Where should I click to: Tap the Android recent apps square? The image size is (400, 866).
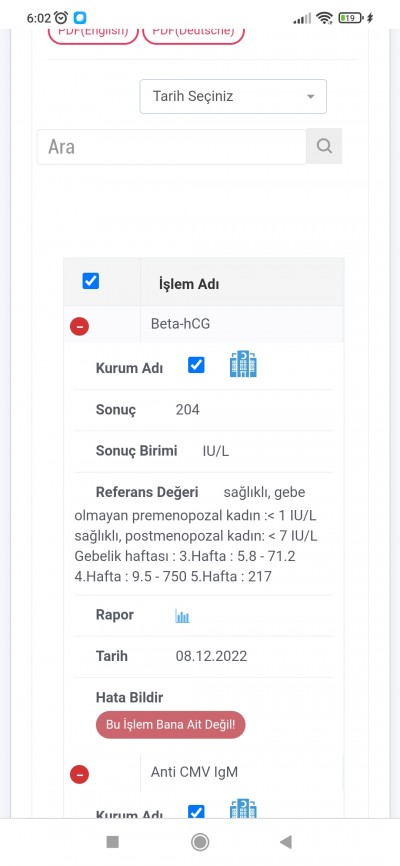113,842
